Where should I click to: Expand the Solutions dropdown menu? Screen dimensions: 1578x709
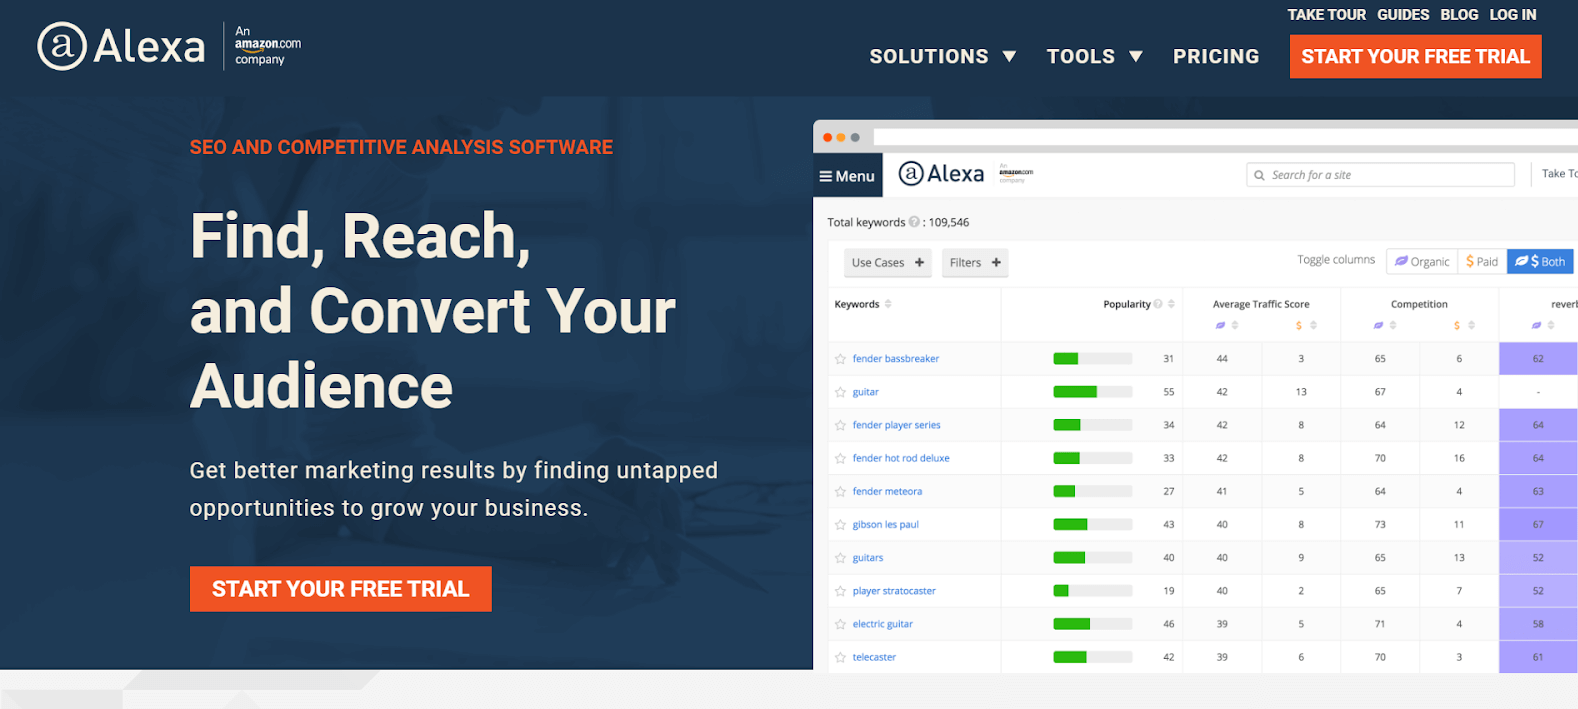pos(943,57)
